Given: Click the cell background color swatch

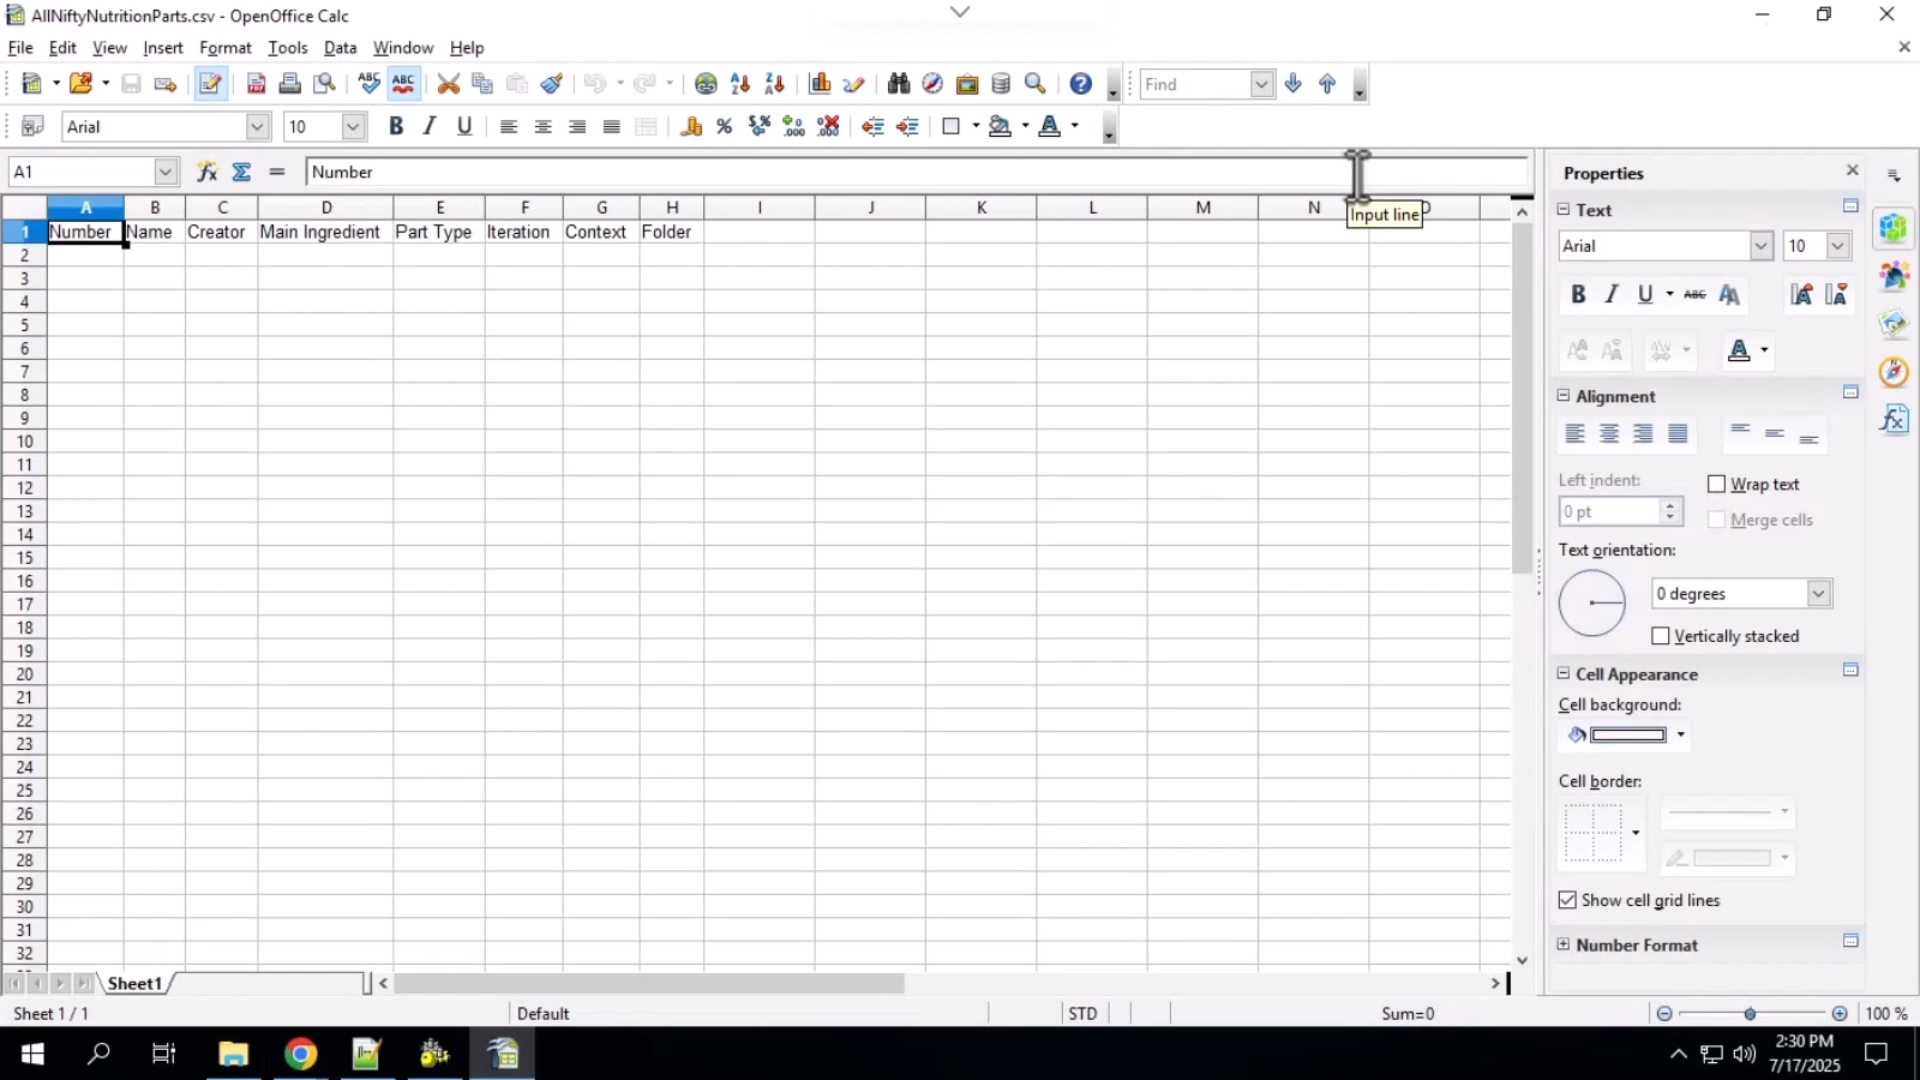Looking at the screenshot, I should pyautogui.click(x=1628, y=735).
